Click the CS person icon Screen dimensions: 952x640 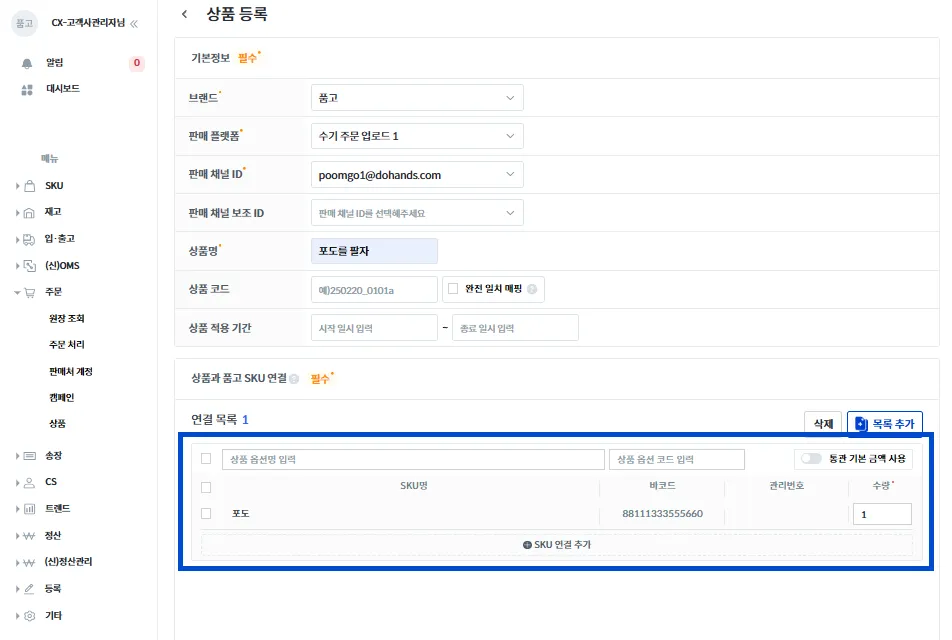(29, 483)
